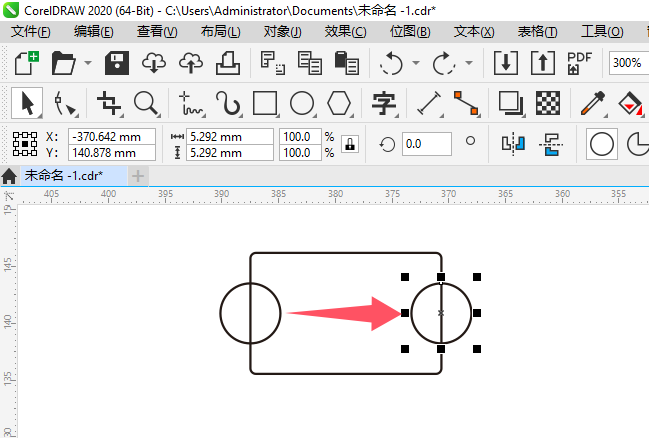Image resolution: width=649 pixels, height=438 pixels.
Task: Click the horizontal scale percent field
Action: (300, 137)
